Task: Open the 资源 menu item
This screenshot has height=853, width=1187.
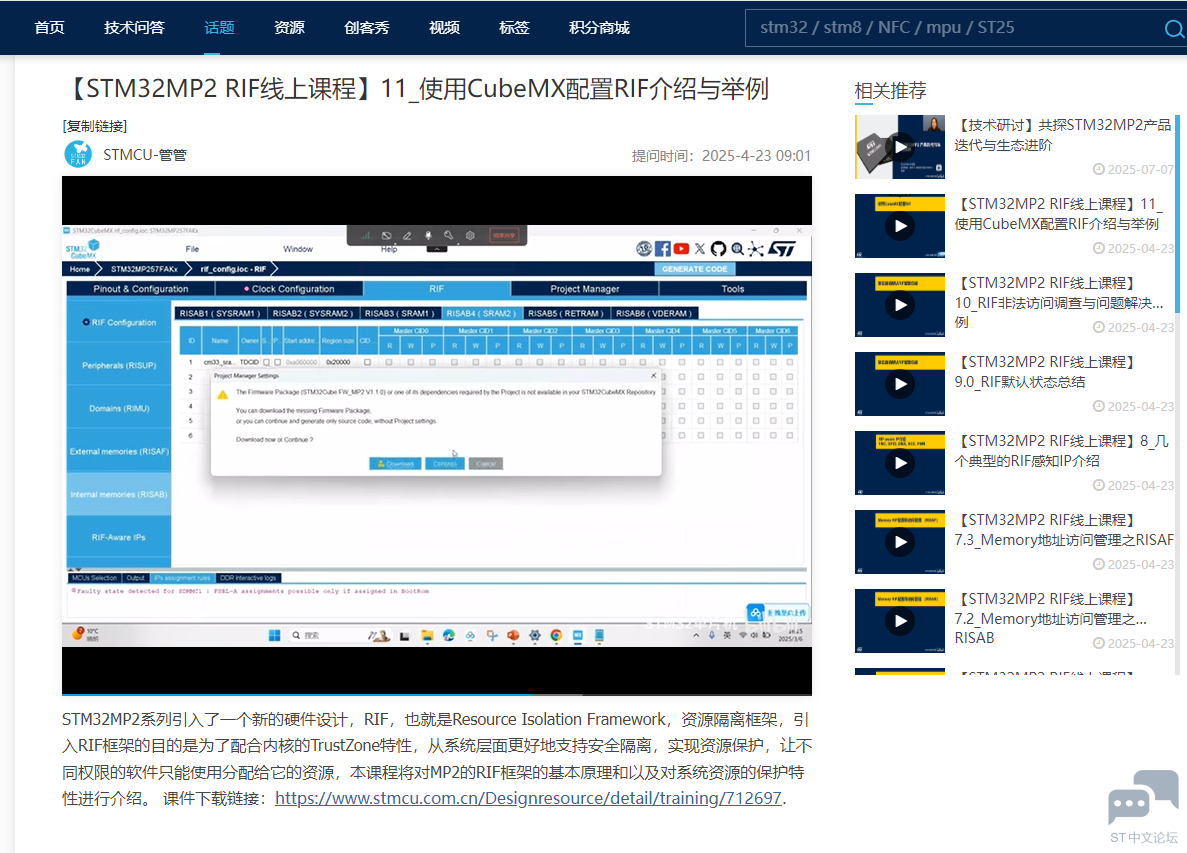Action: 289,28
